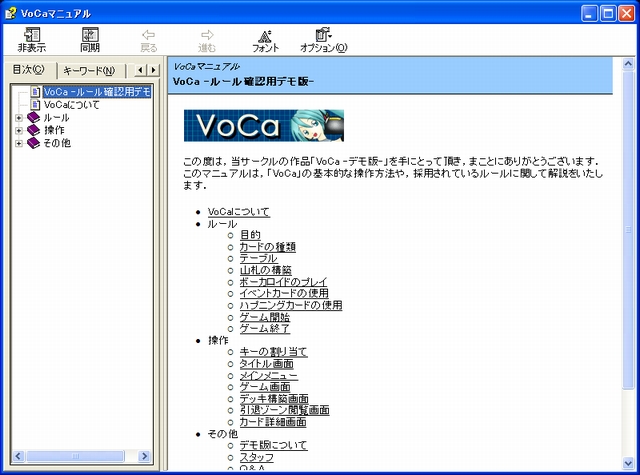Open the テーブル link
The height and width of the screenshot is (475, 640).
click(258, 258)
